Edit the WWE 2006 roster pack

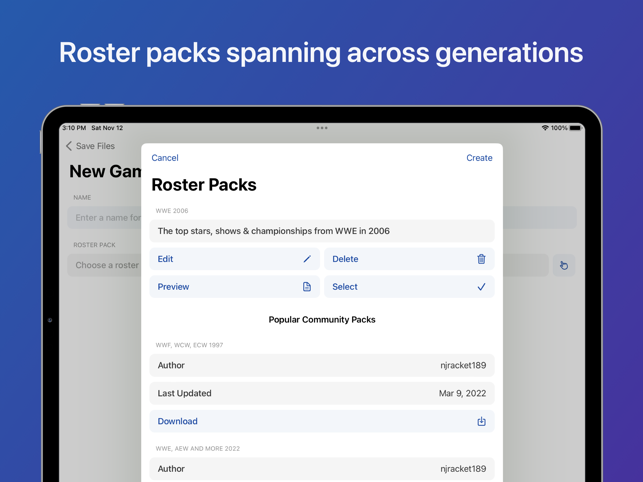tap(235, 259)
